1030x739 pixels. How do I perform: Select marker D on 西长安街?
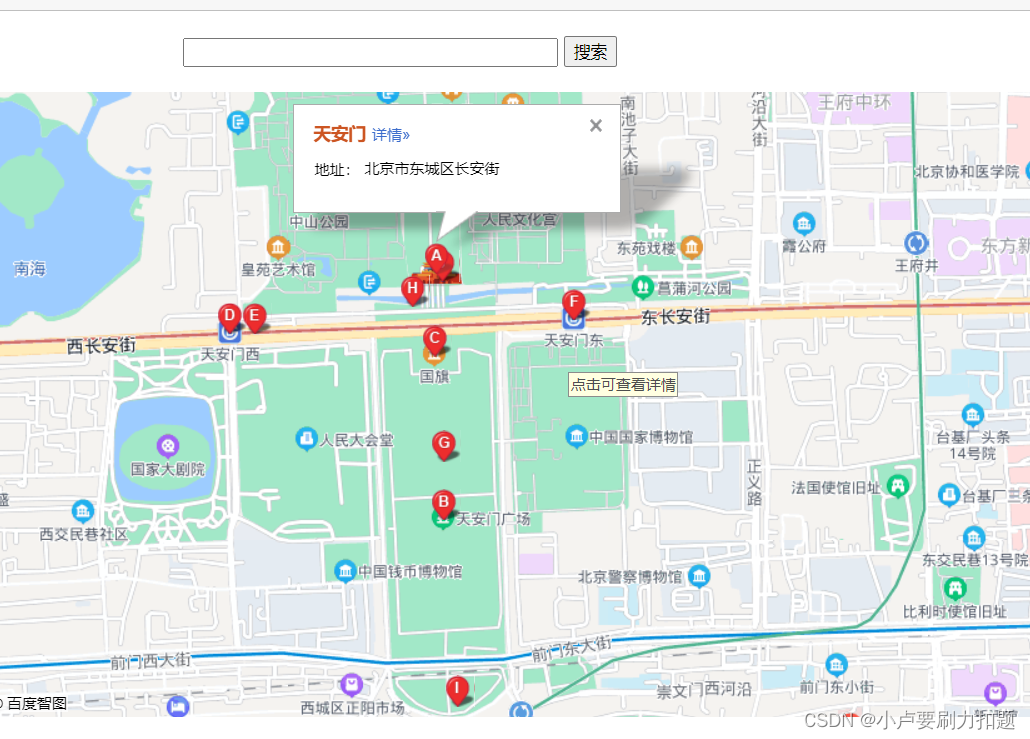[231, 316]
